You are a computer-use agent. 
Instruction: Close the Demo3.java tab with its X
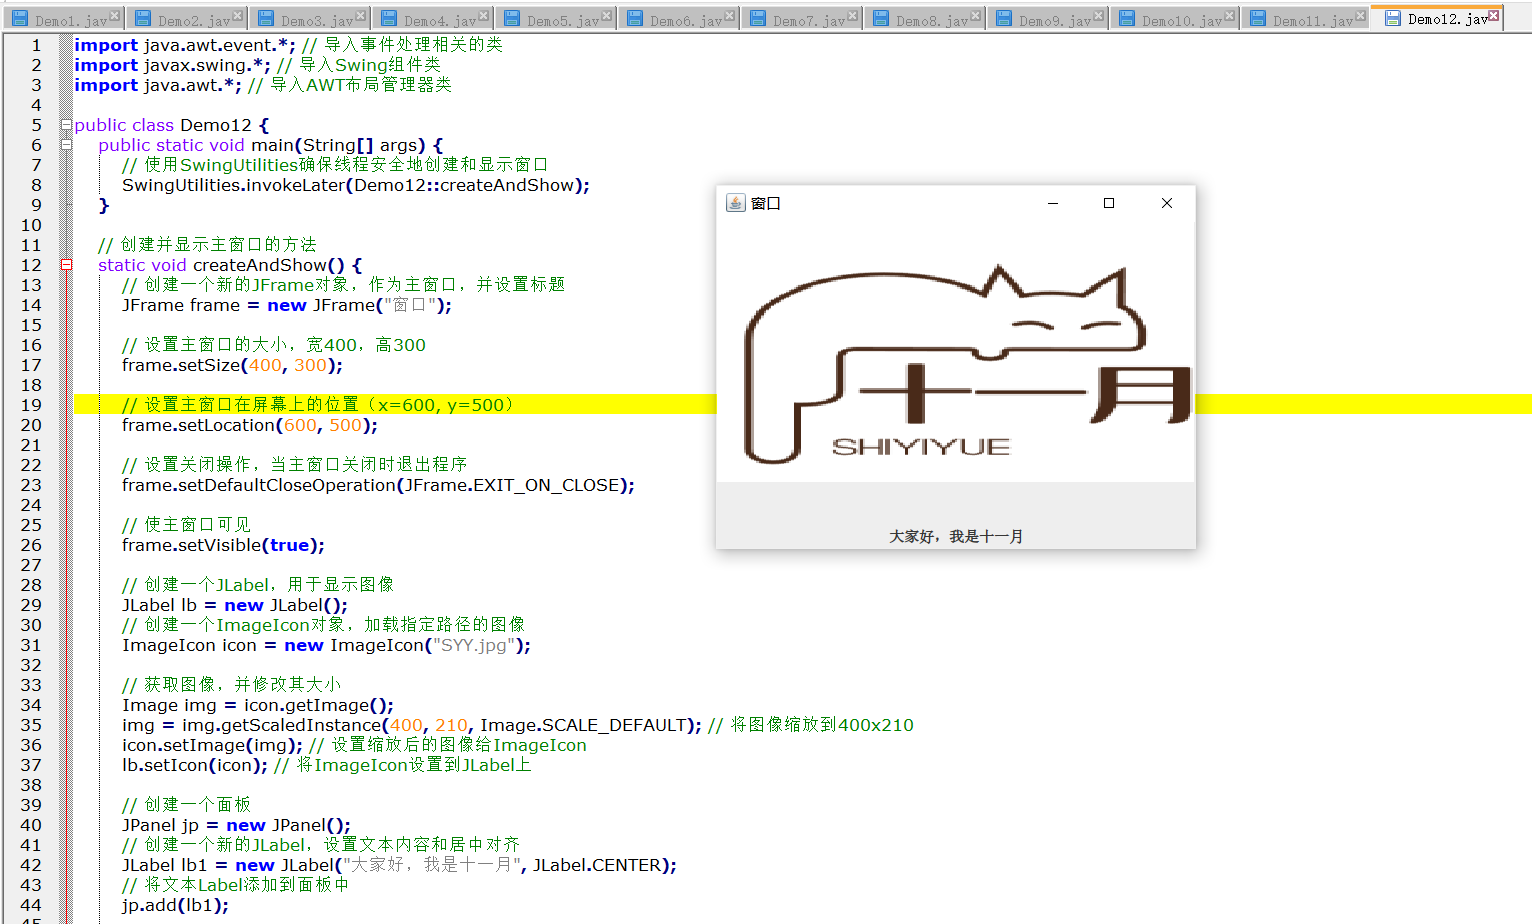(x=361, y=16)
